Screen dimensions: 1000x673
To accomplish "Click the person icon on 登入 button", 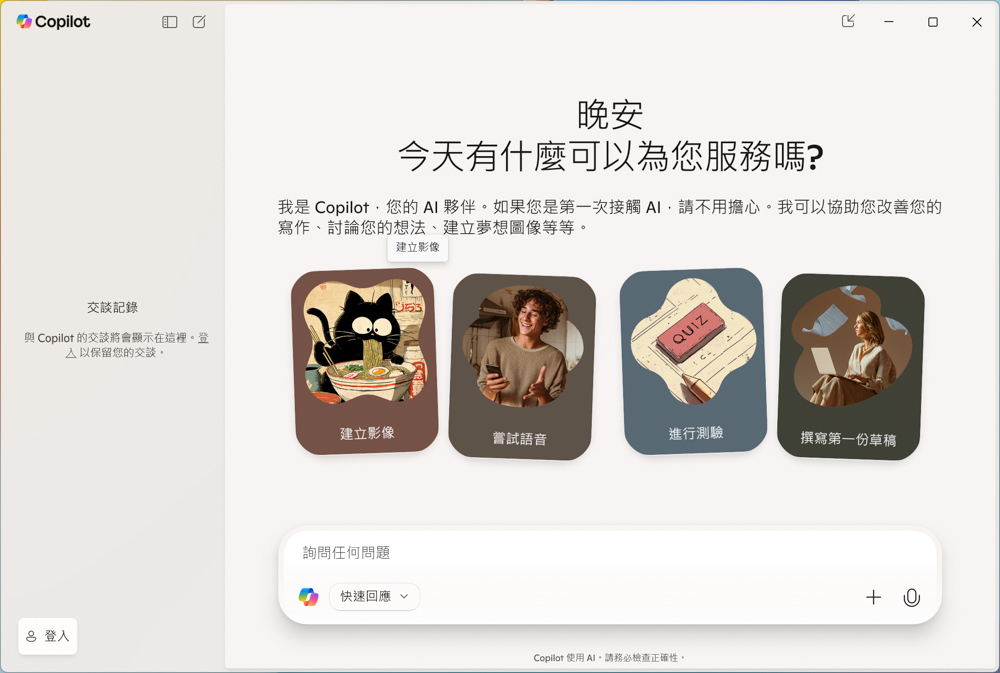I will pos(31,637).
